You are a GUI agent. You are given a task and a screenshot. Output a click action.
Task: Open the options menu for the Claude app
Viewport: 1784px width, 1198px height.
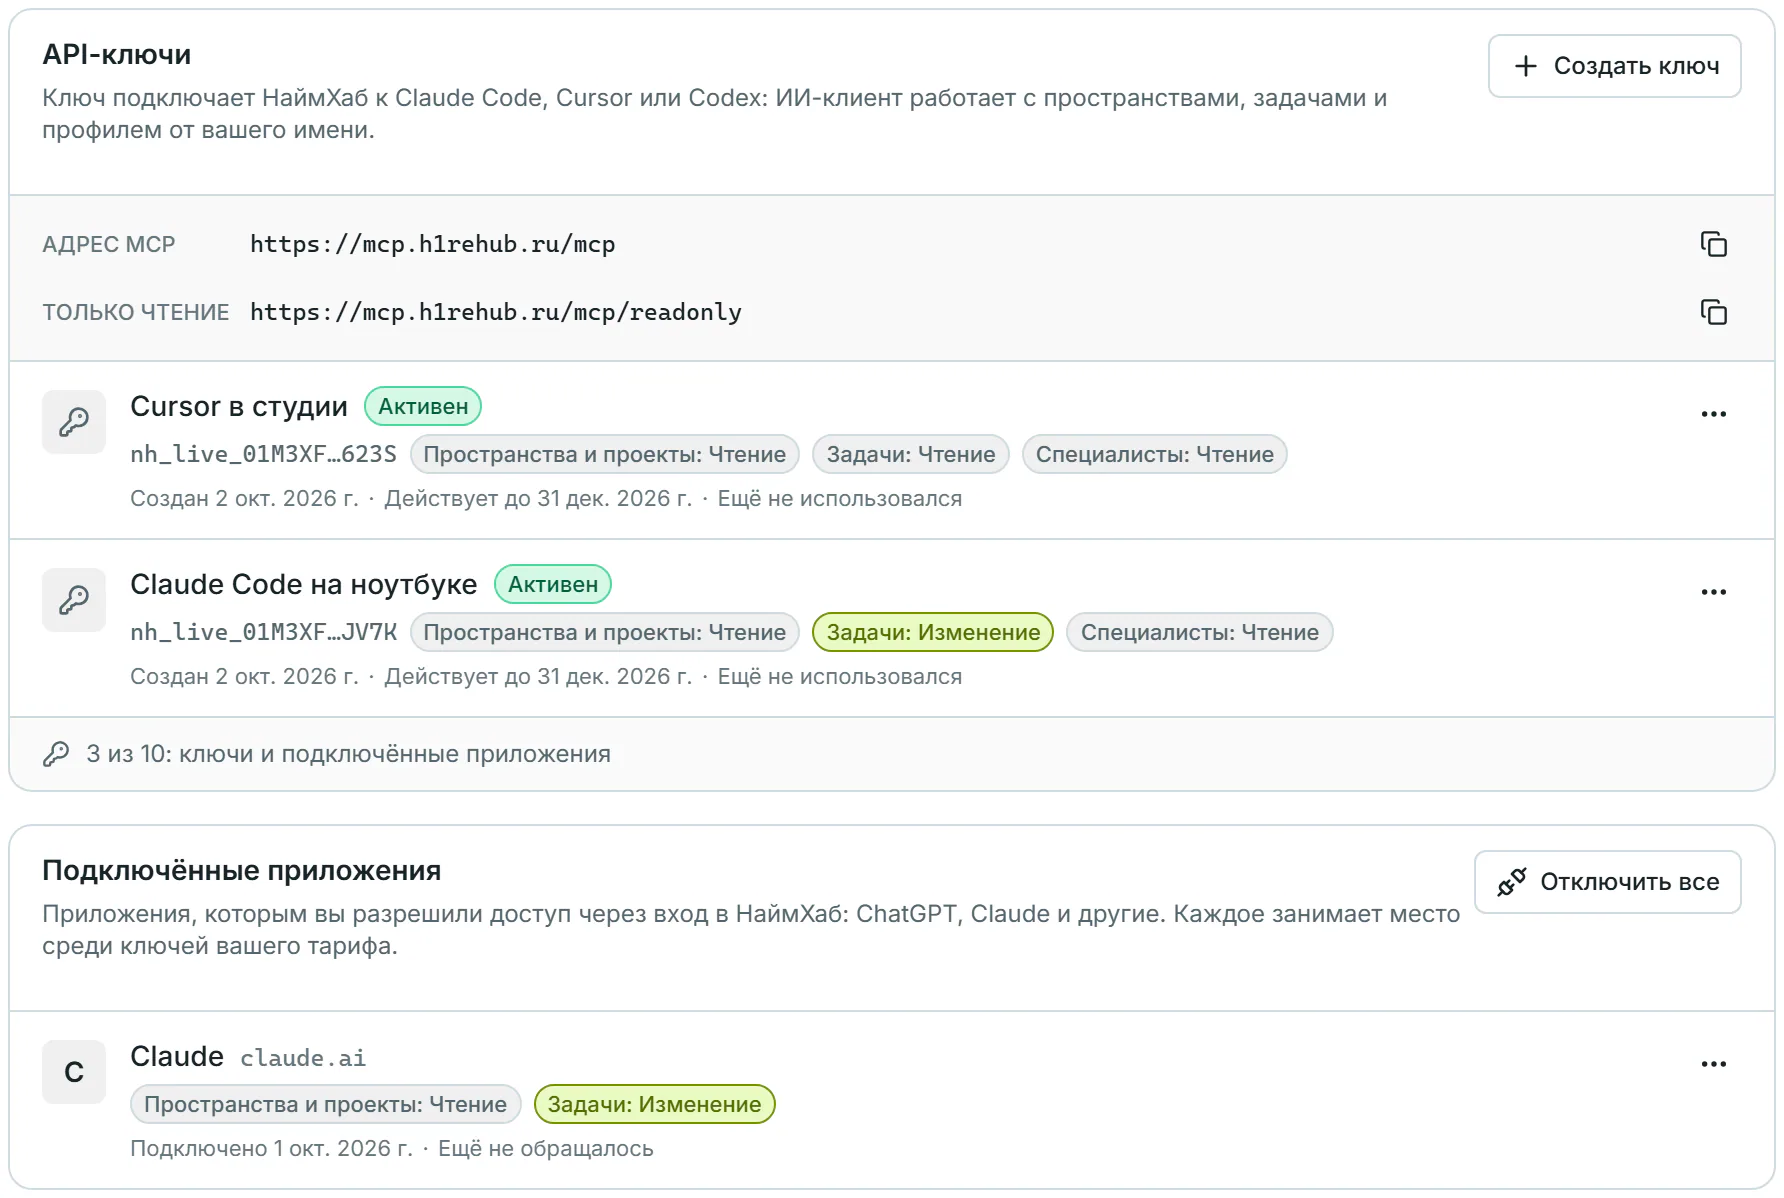tap(1713, 1064)
